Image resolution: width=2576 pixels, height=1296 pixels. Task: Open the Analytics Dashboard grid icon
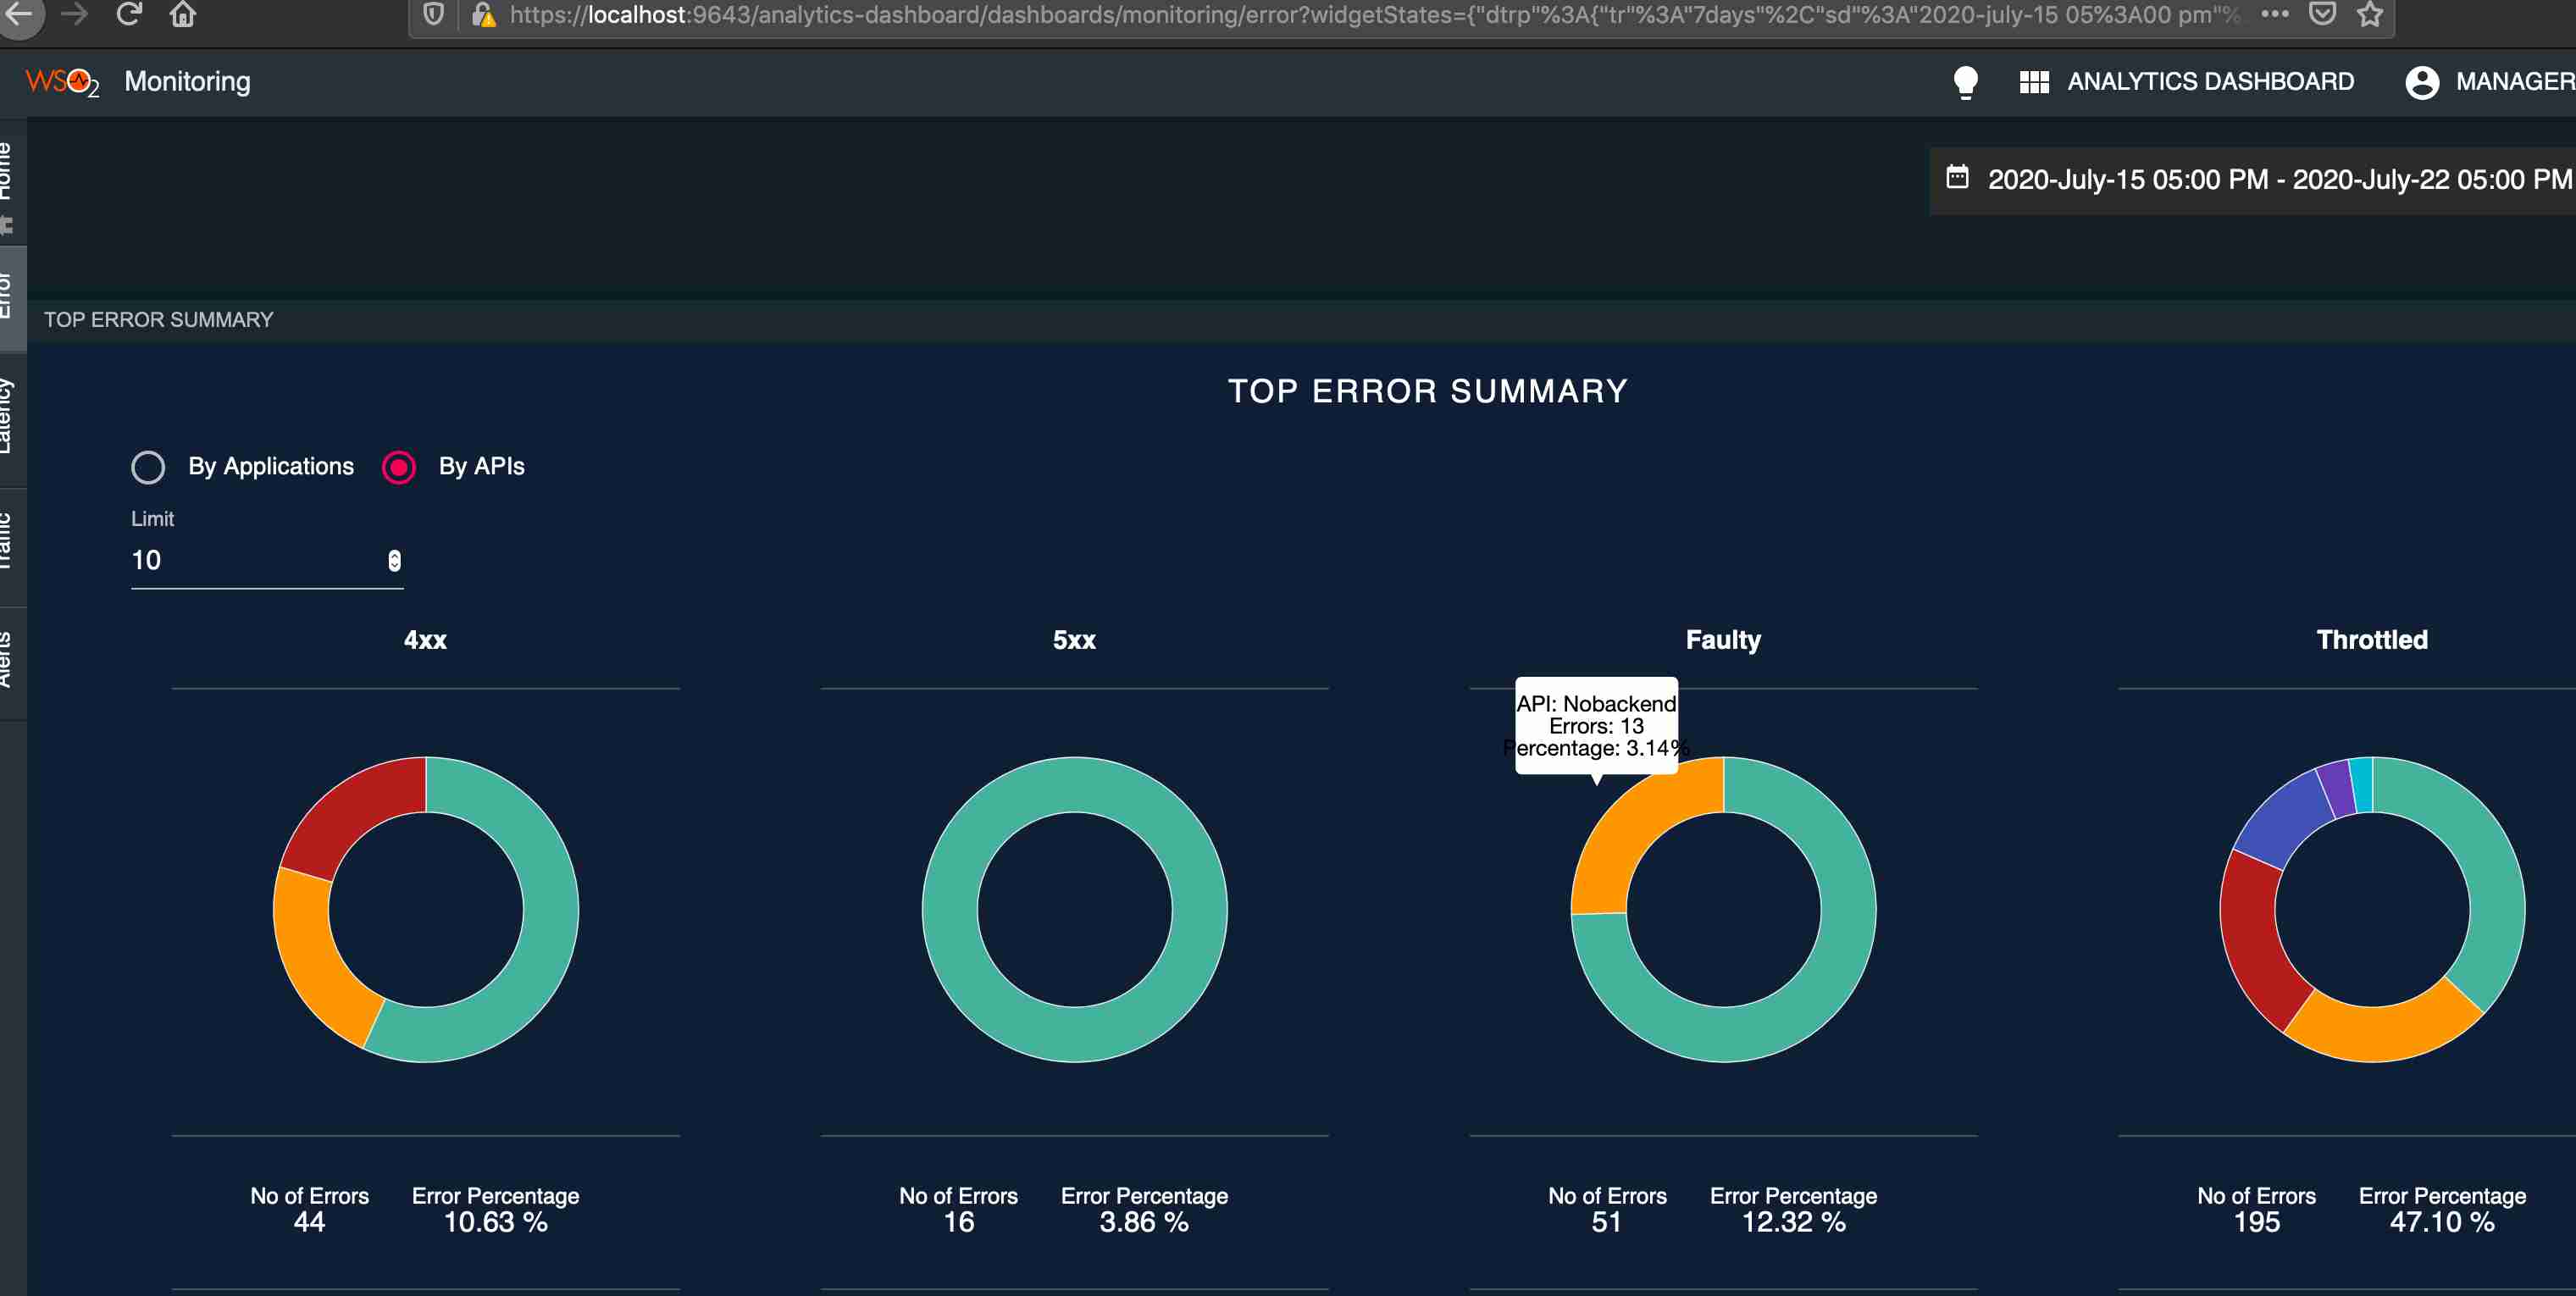click(x=2036, y=81)
